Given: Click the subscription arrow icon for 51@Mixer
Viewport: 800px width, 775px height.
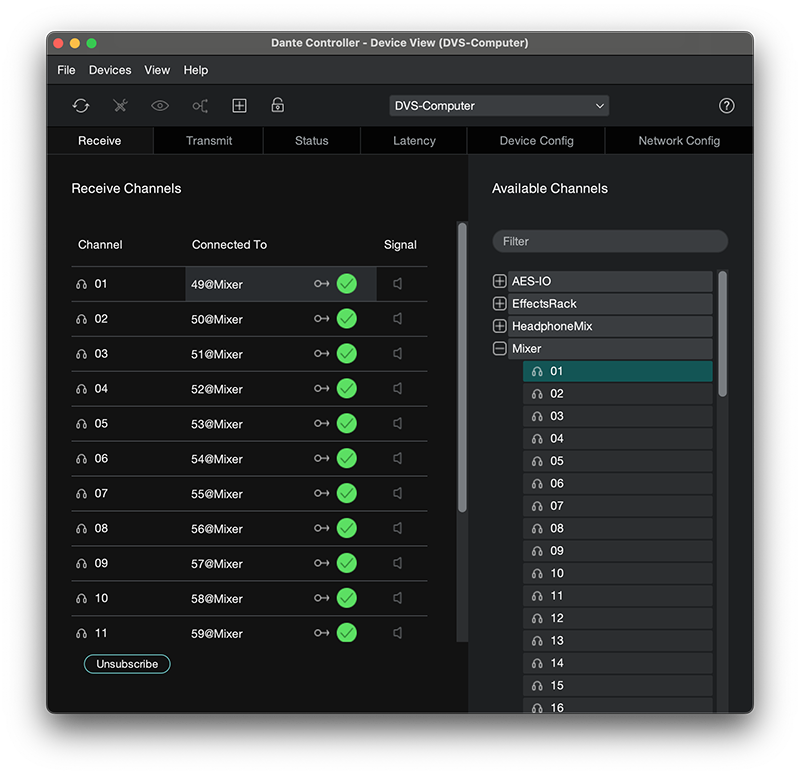Looking at the screenshot, I should point(321,354).
